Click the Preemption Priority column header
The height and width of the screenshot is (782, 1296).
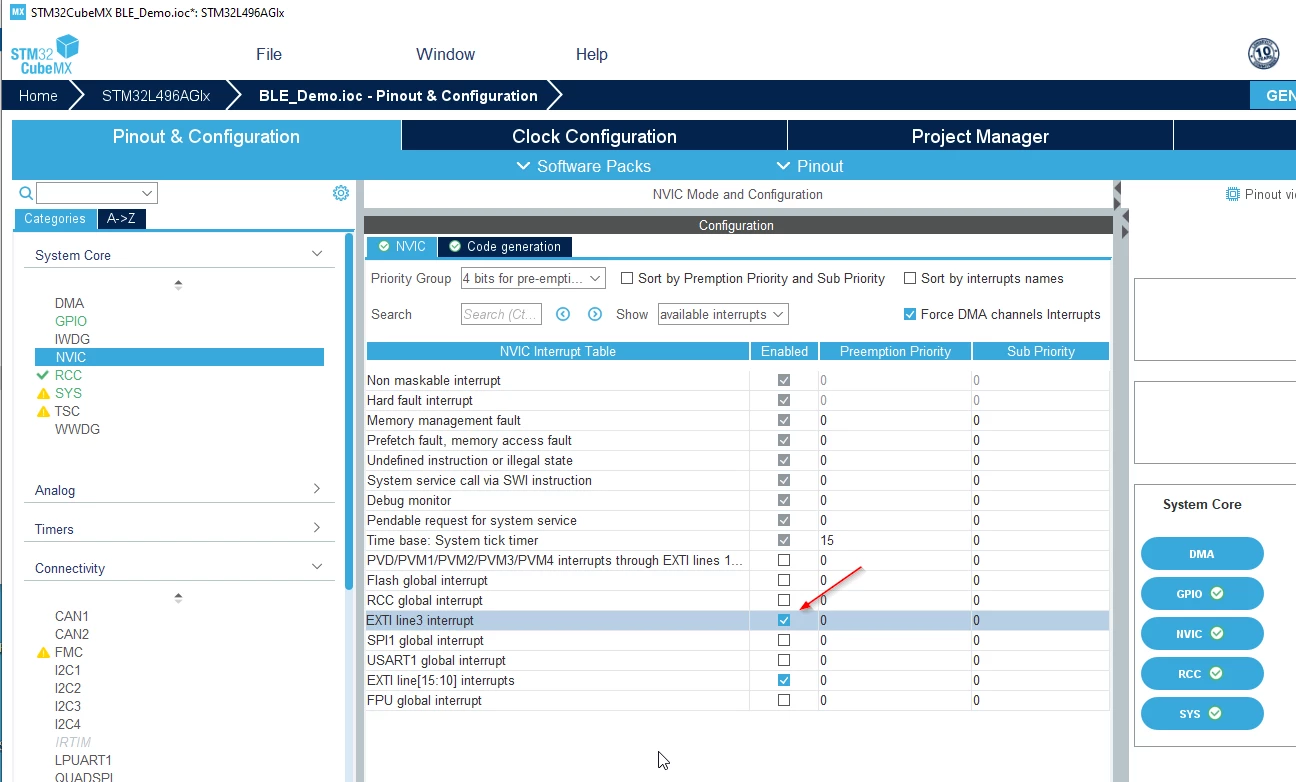pyautogui.click(x=895, y=351)
